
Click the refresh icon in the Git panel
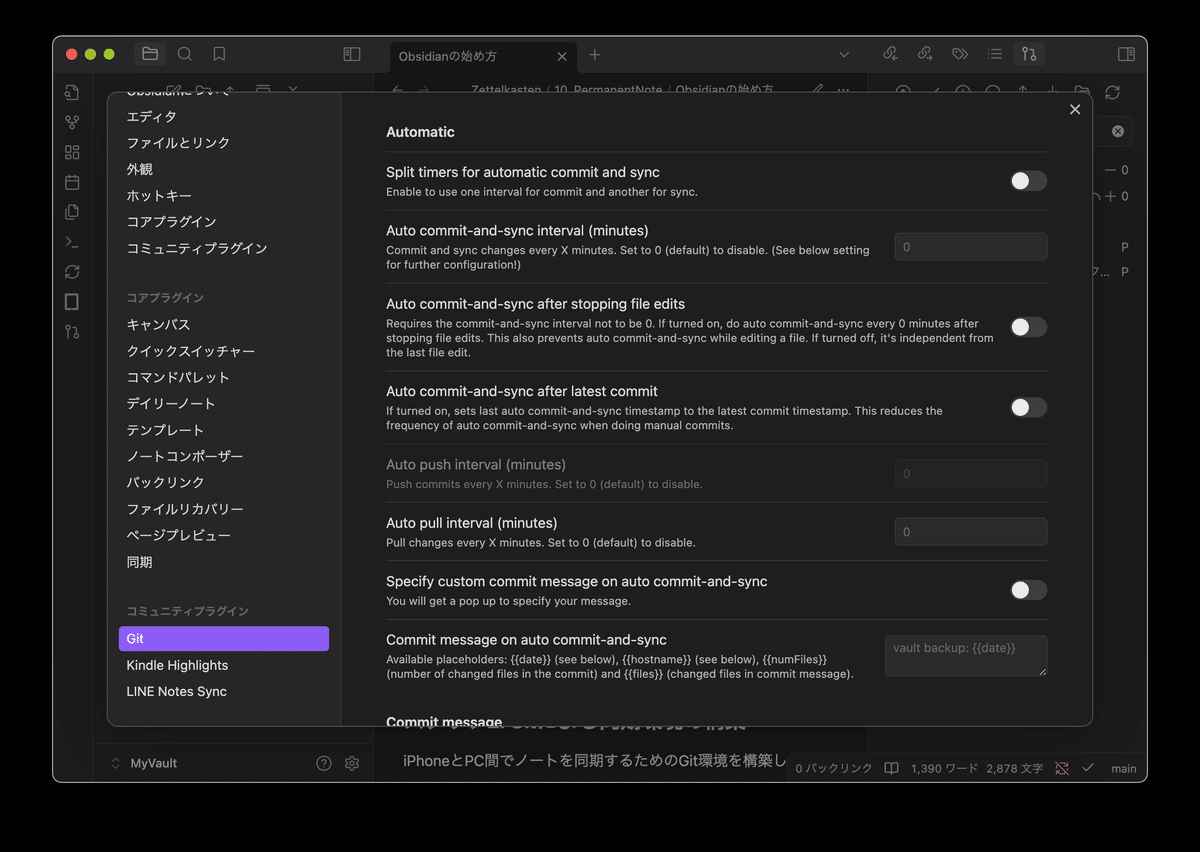(1112, 92)
